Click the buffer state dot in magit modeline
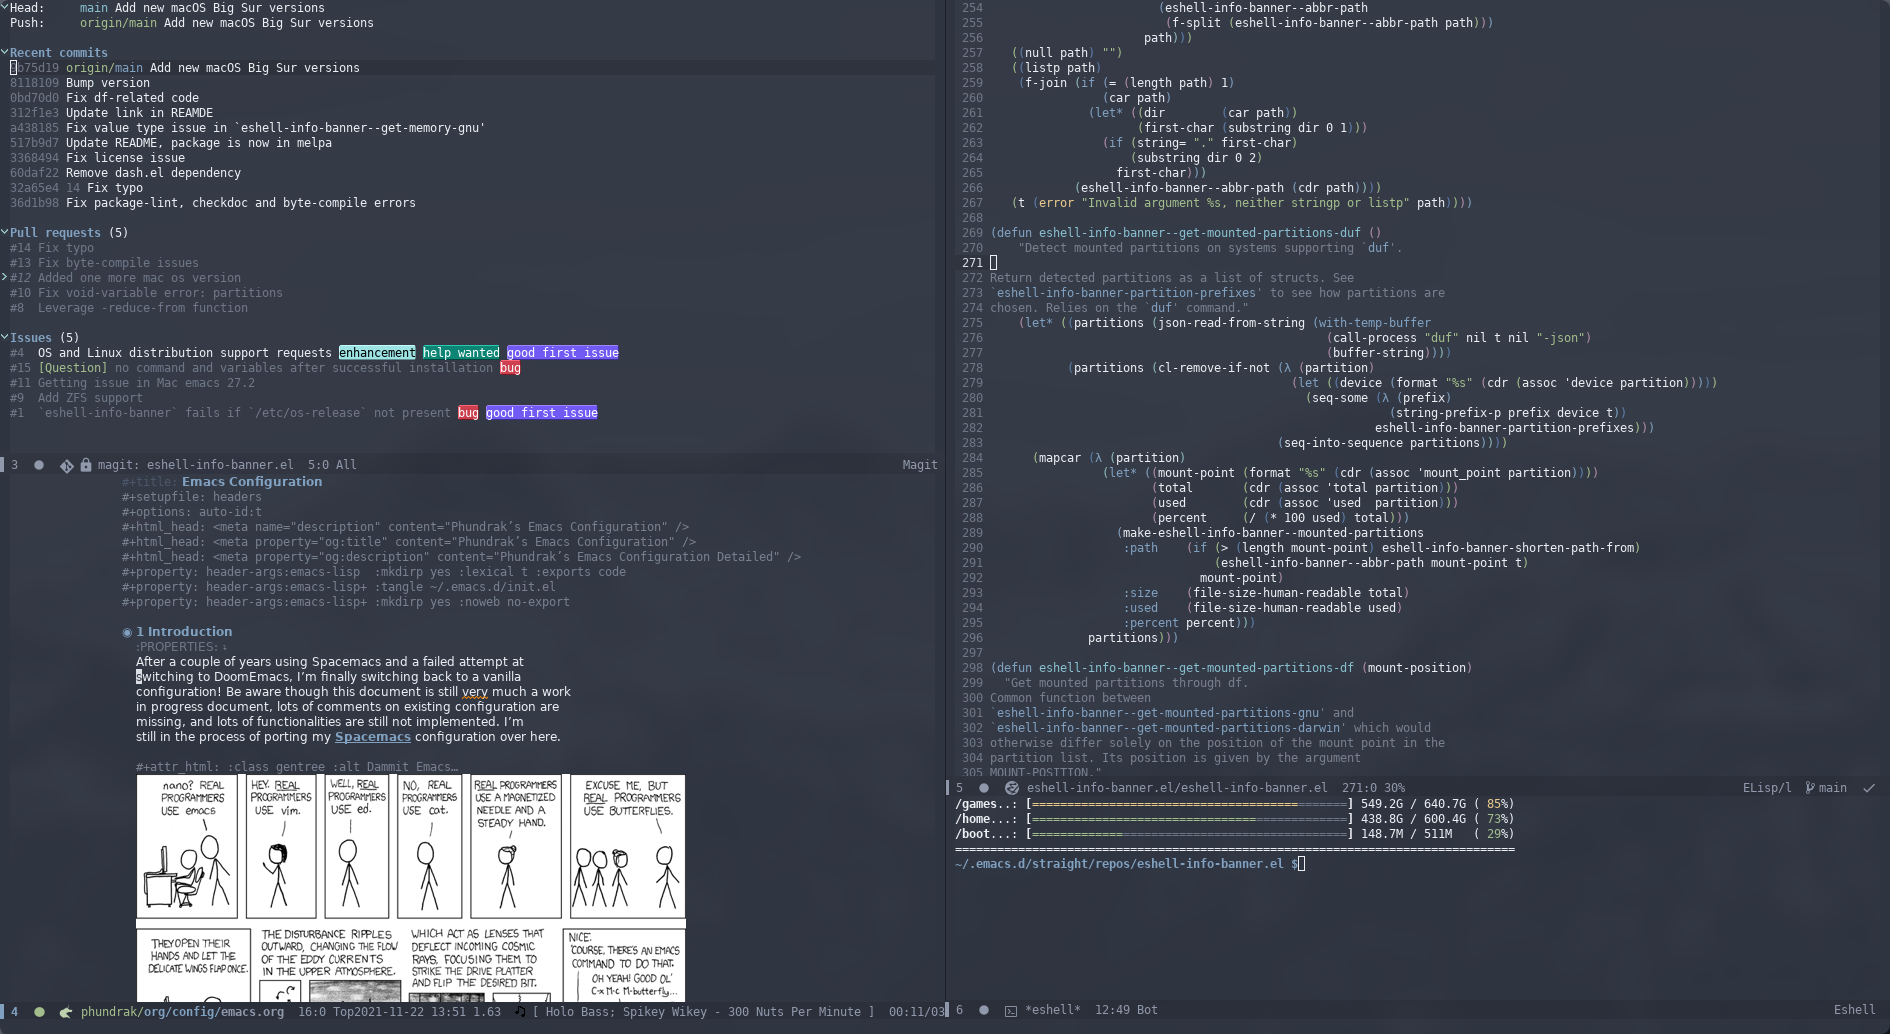This screenshot has width=1890, height=1034. tap(39, 465)
